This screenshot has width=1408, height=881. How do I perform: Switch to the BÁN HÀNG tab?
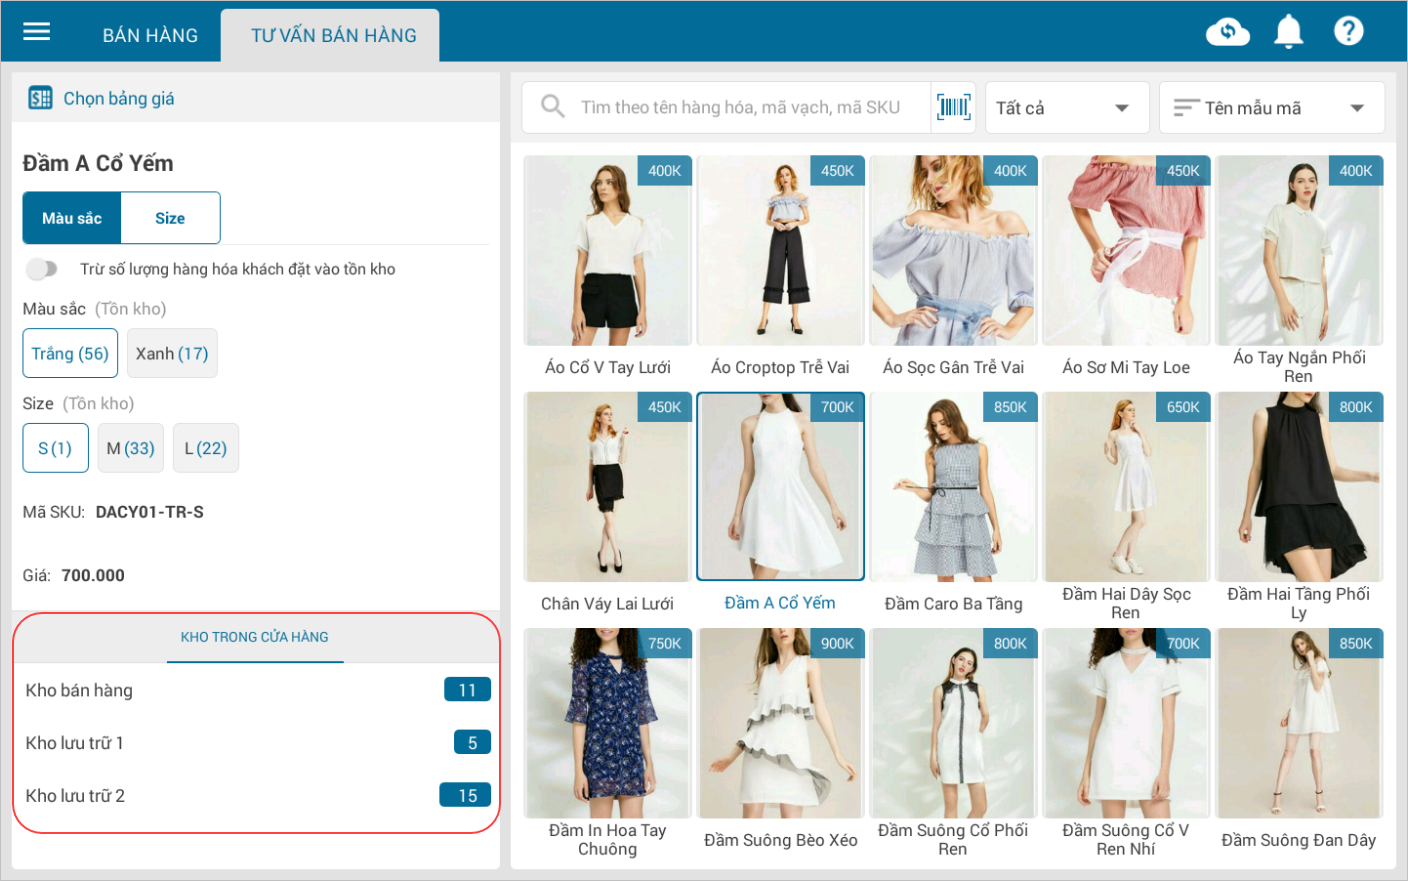point(150,36)
